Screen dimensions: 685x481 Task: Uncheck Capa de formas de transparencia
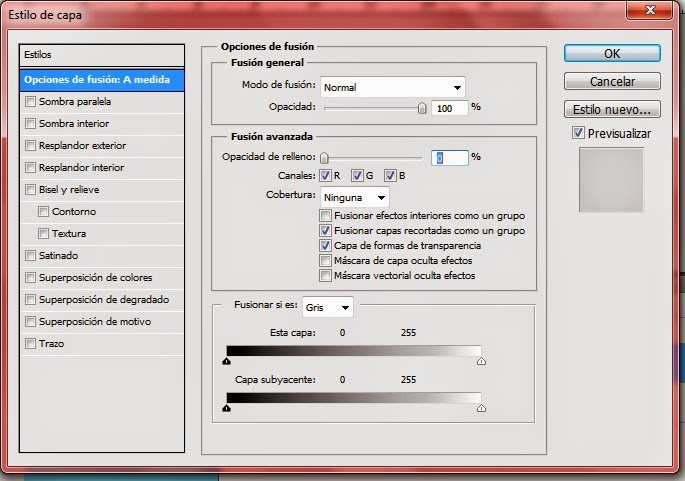point(325,246)
